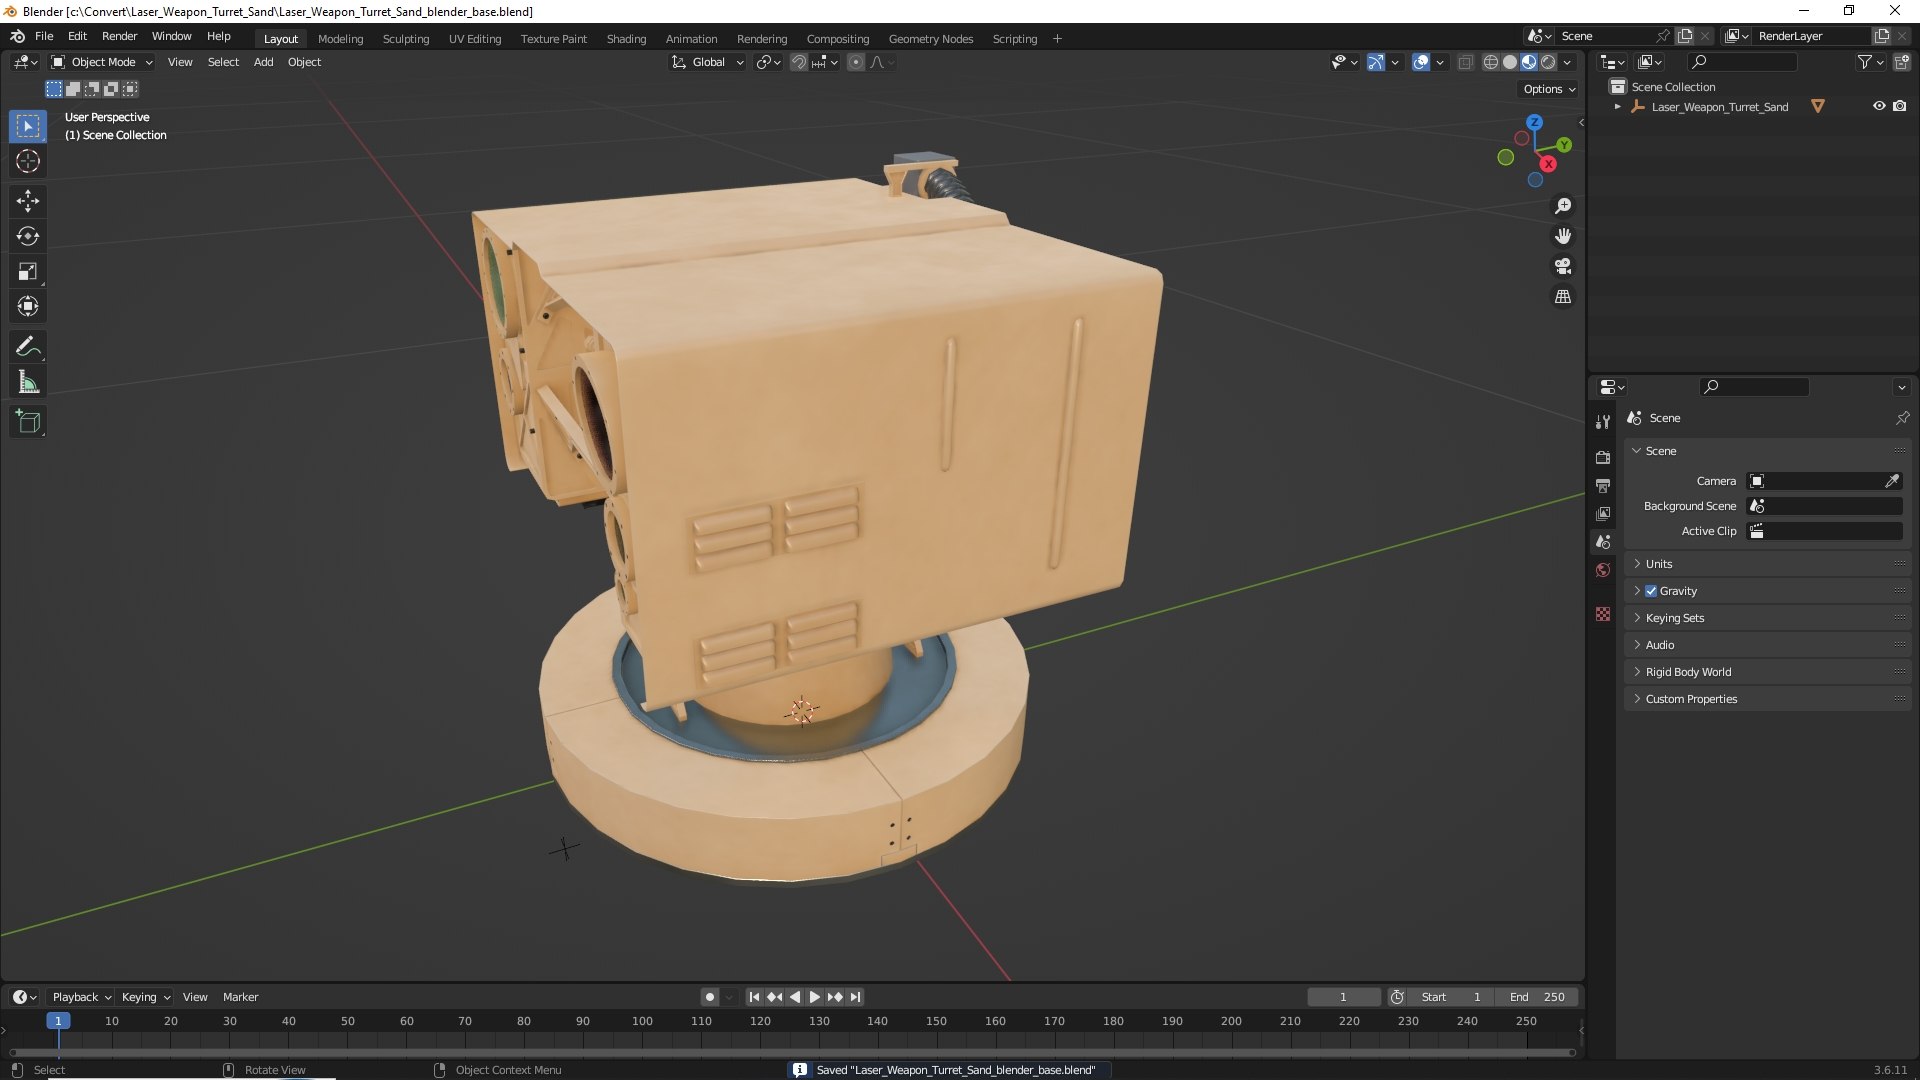Select the Annotate pencil tool
The width and height of the screenshot is (1920, 1080).
click(x=28, y=346)
